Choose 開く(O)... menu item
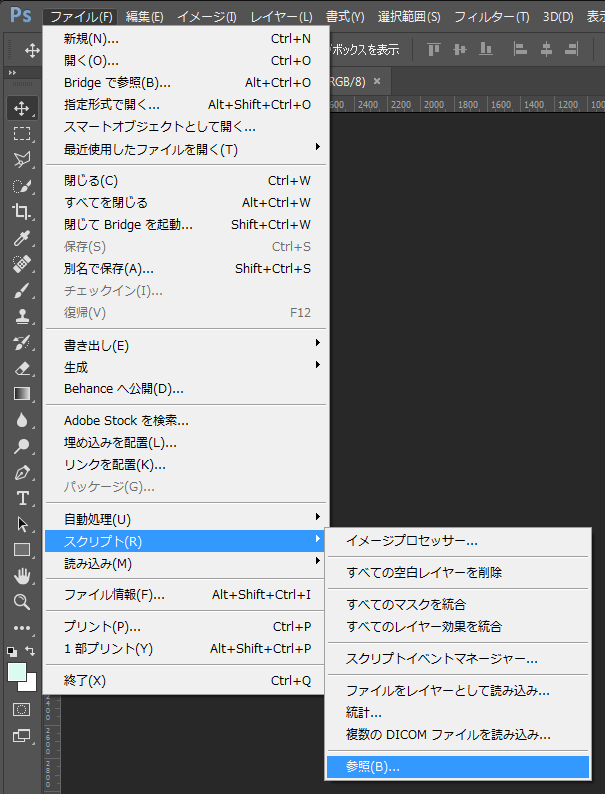The width and height of the screenshot is (605, 794). (x=185, y=60)
